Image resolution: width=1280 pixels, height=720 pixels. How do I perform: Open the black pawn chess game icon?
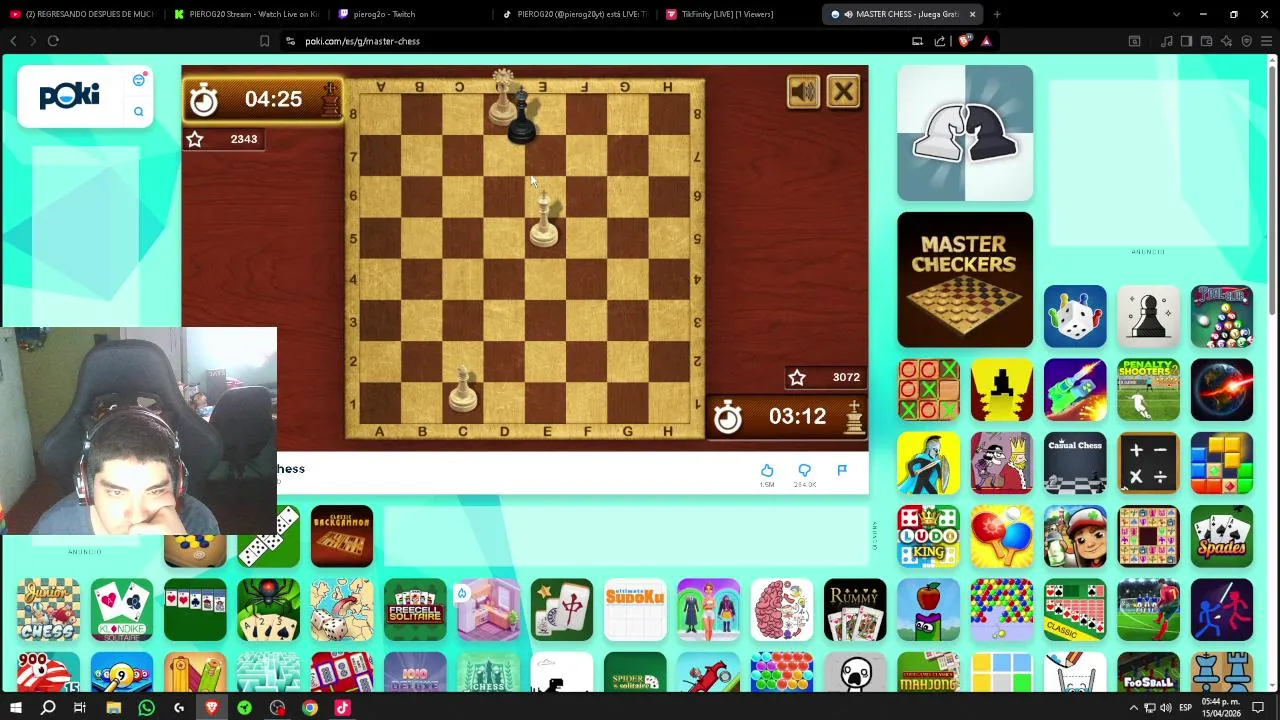(x=1148, y=317)
